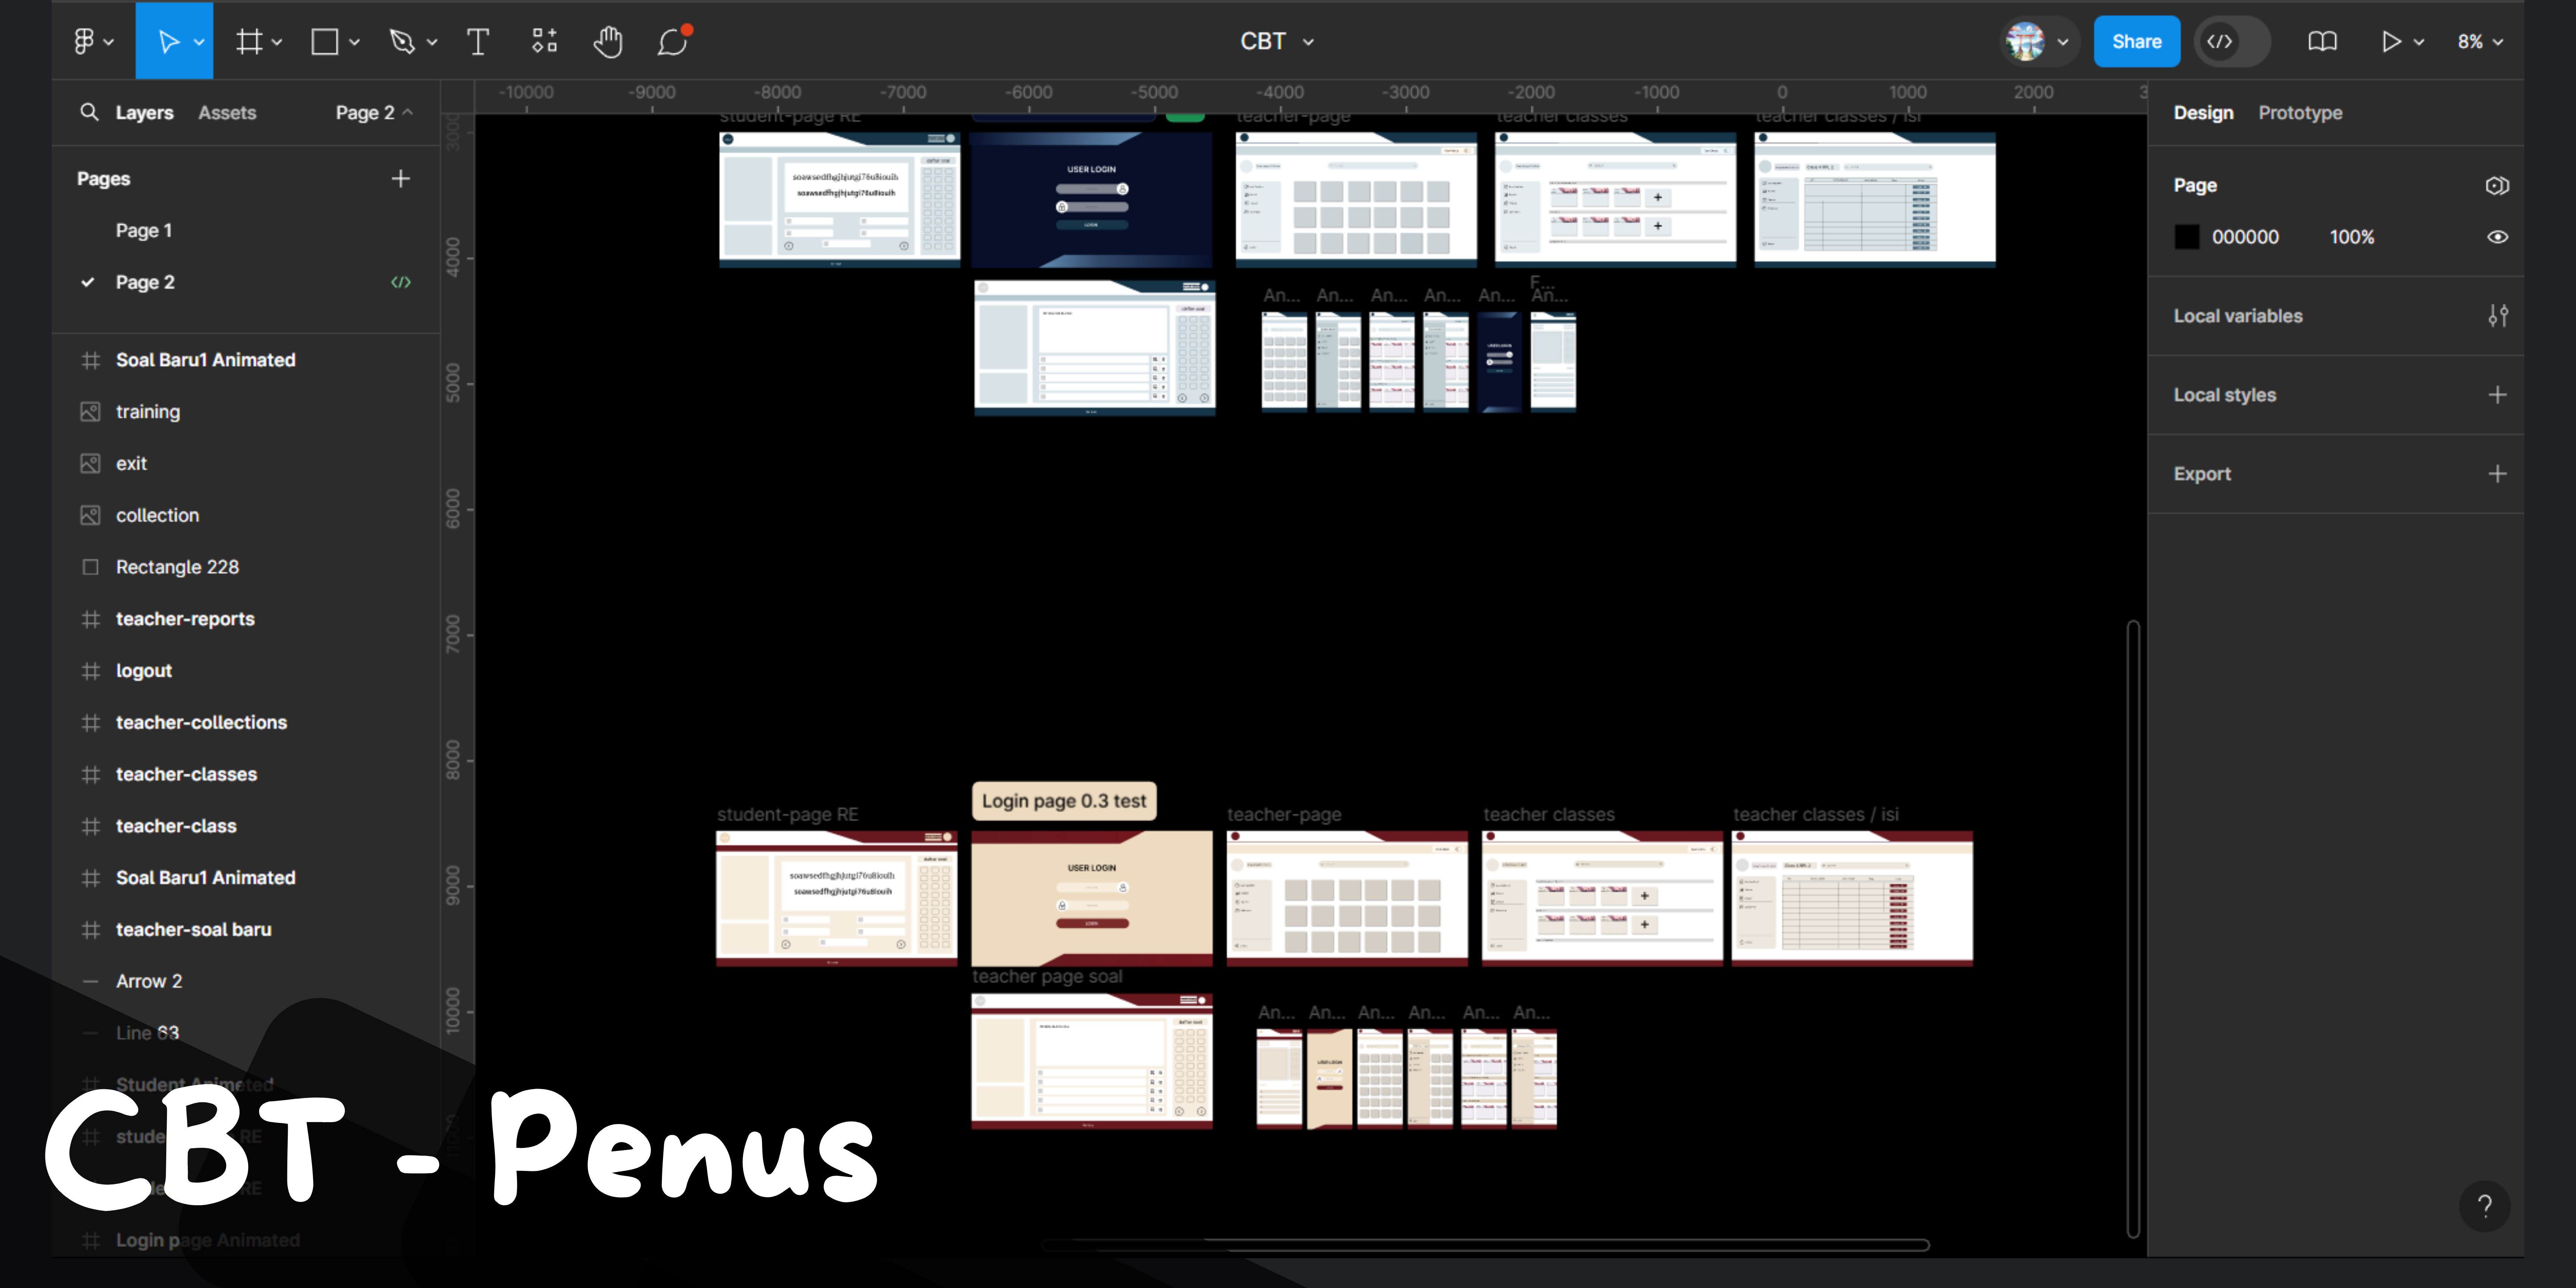Open the Resources components tool

point(544,41)
